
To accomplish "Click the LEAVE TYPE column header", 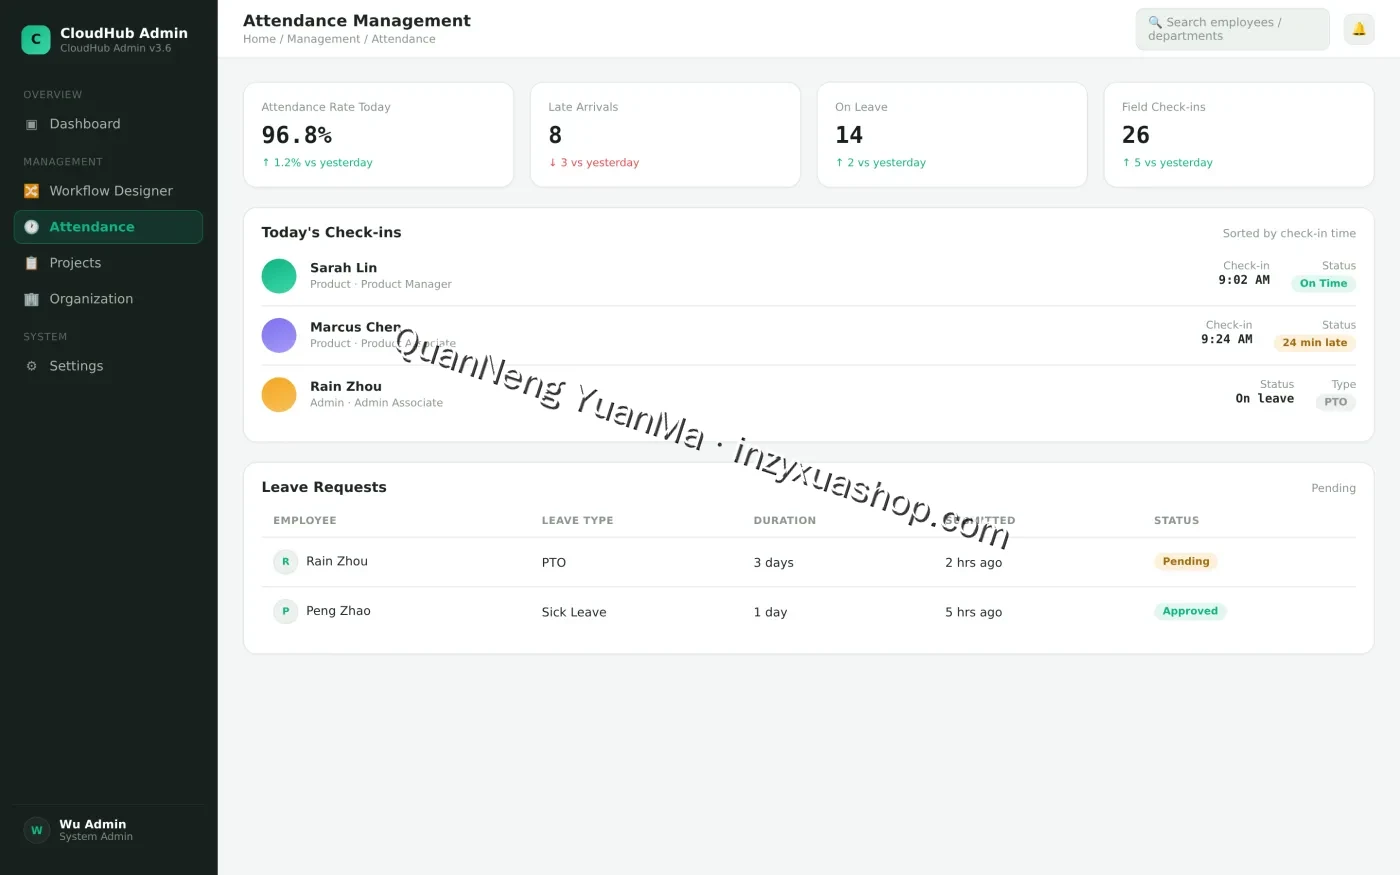I will [578, 521].
